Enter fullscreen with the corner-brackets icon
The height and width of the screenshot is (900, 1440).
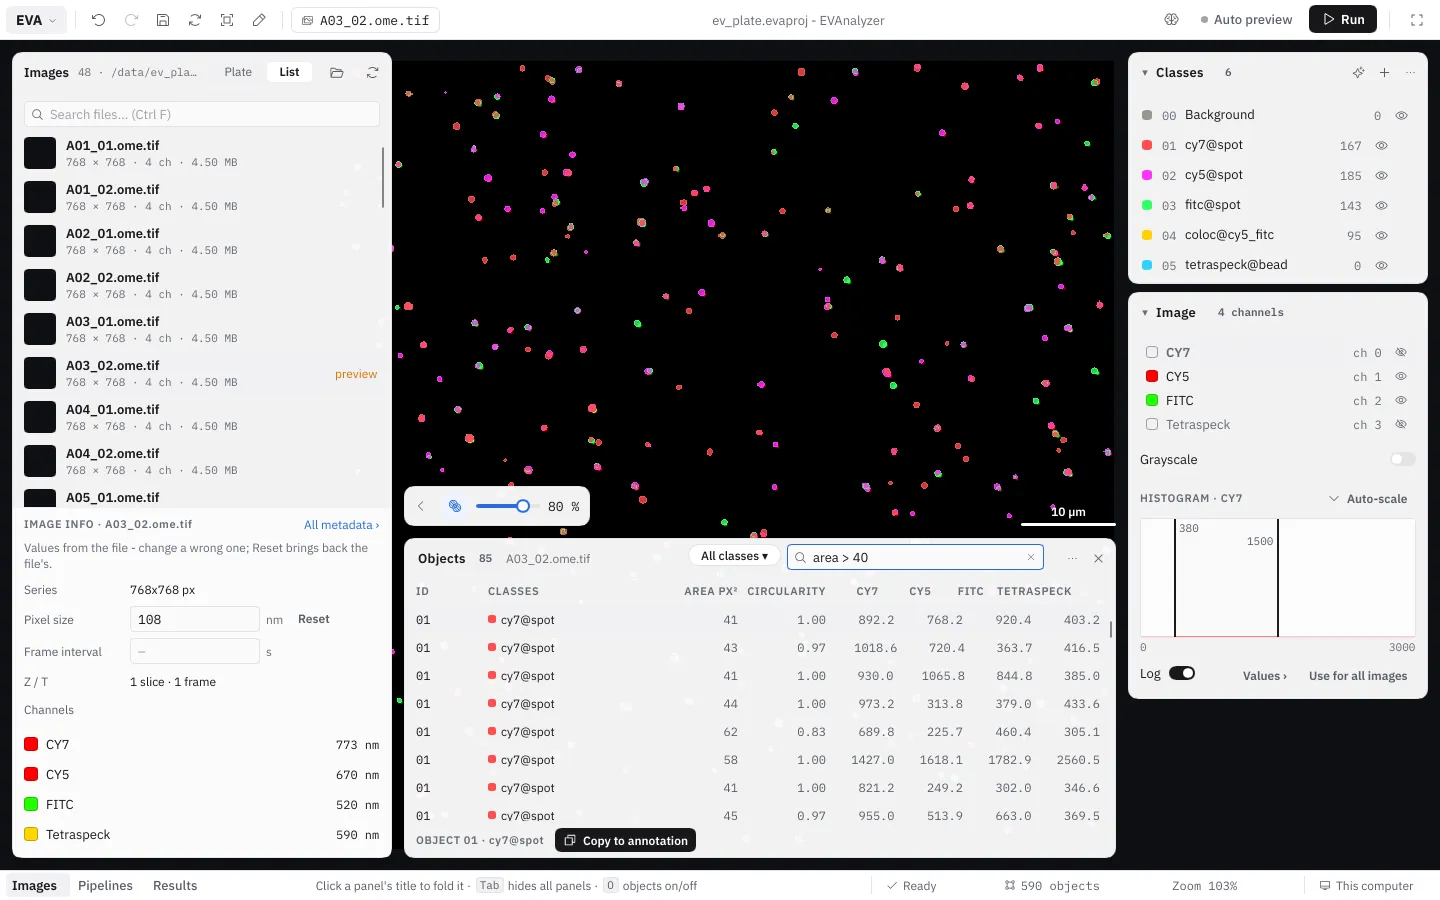(x=1417, y=20)
